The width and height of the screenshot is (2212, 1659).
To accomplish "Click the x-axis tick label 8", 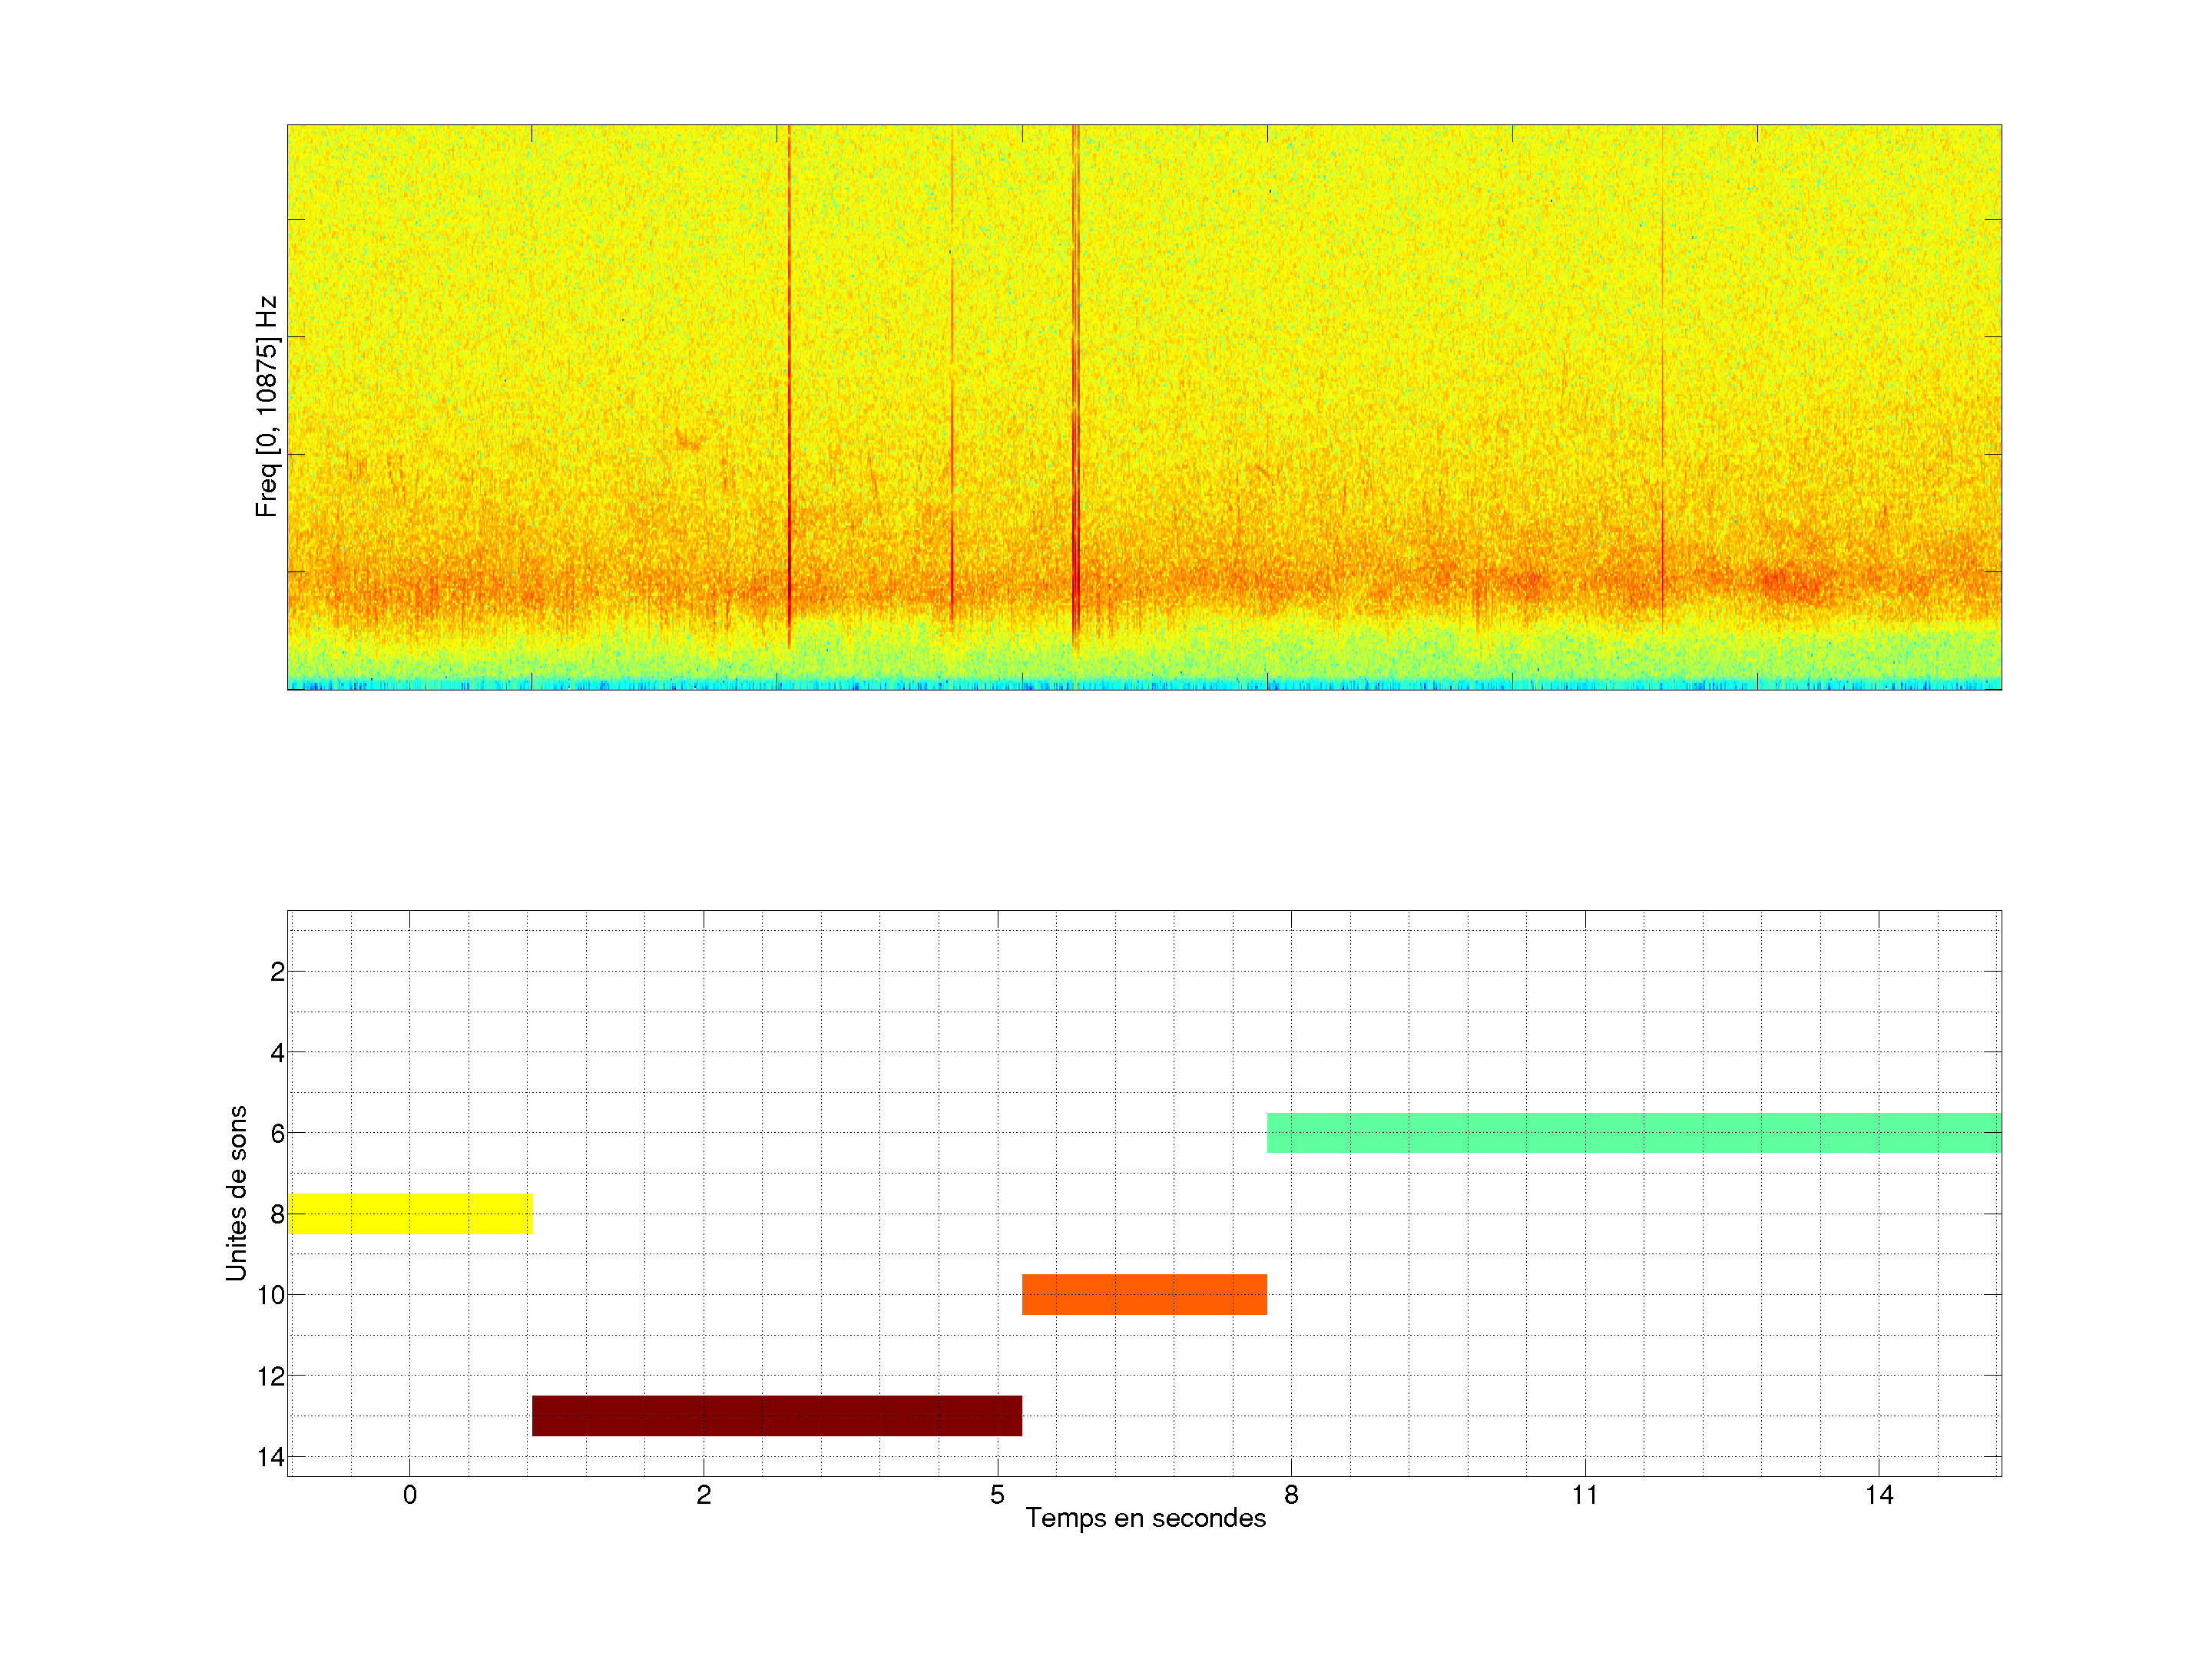I will click(1291, 1495).
